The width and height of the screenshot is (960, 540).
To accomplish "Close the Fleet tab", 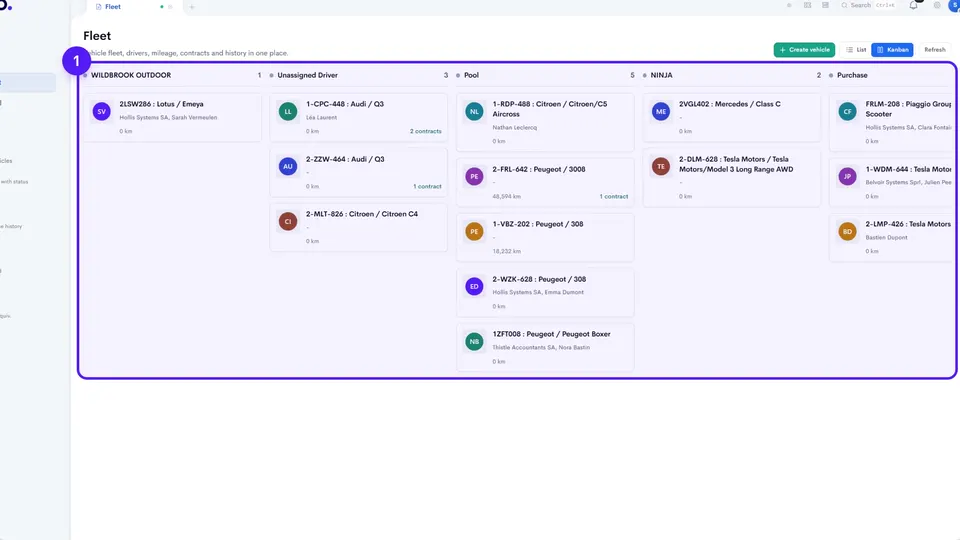I will [x=170, y=7].
